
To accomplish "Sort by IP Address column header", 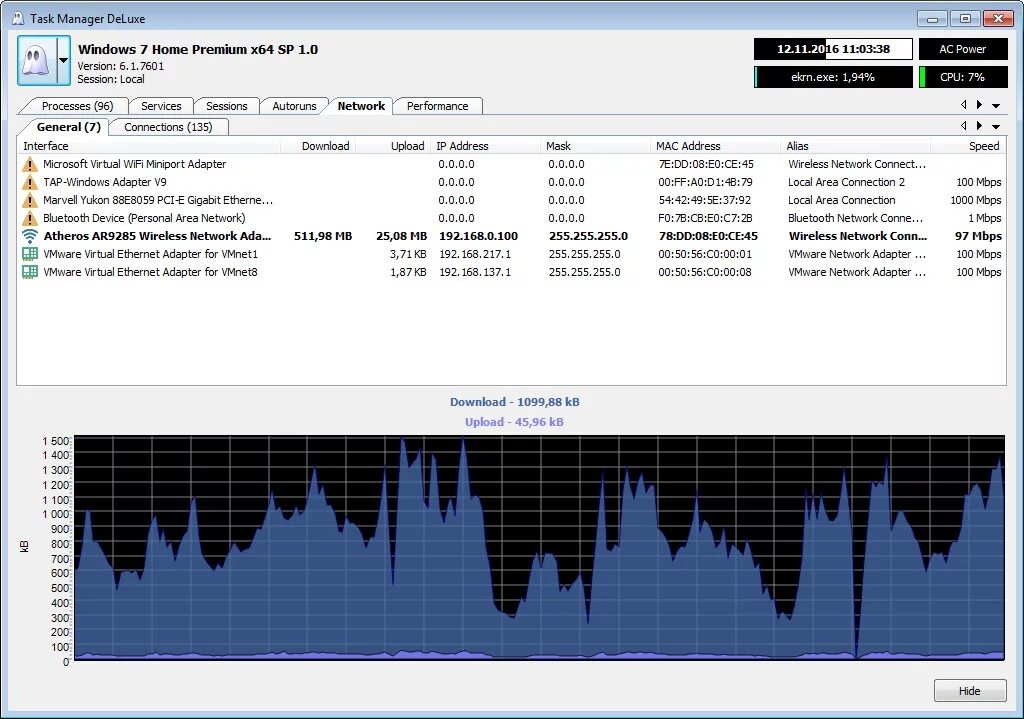I will point(487,146).
